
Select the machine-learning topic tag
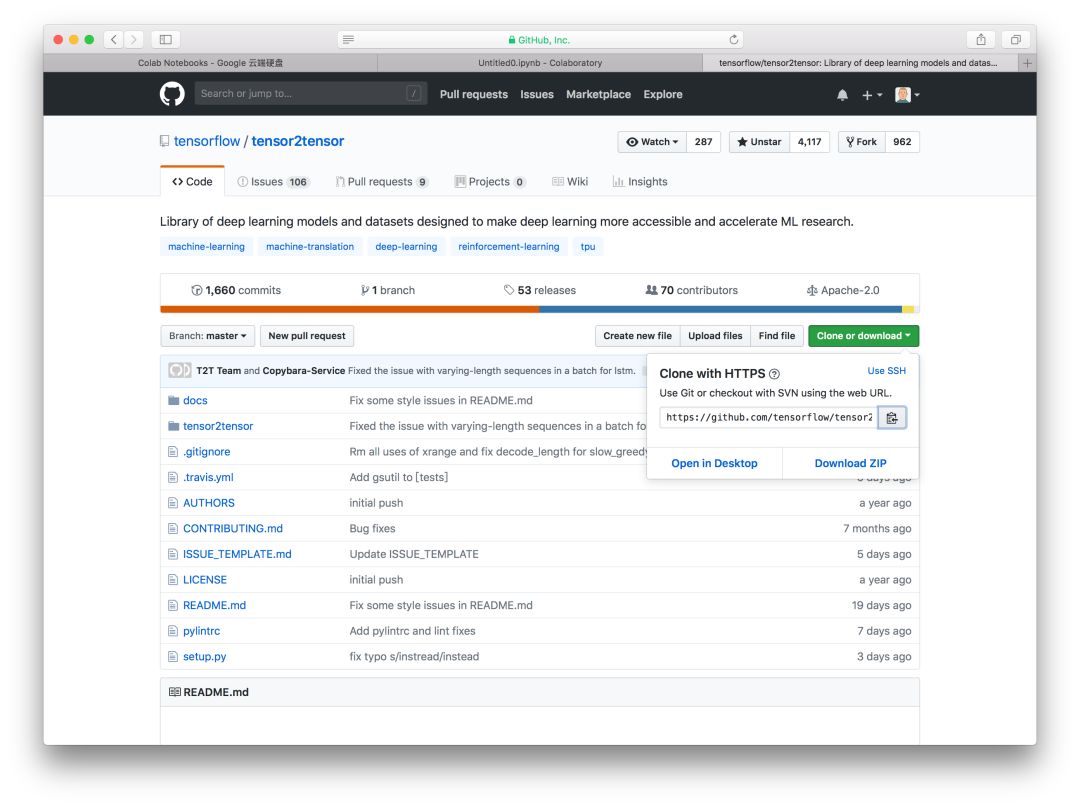(x=206, y=247)
